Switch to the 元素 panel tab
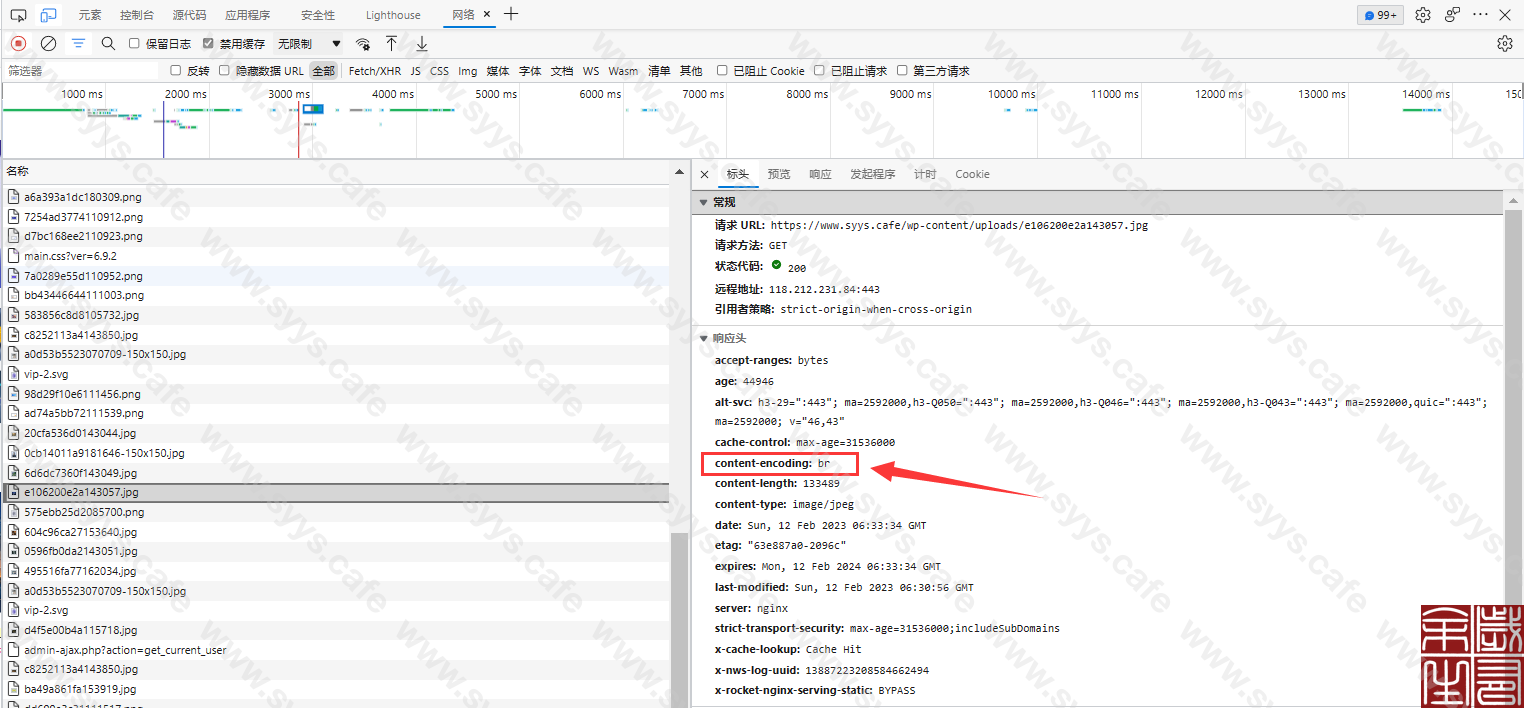This screenshot has width=1524, height=708. point(90,15)
